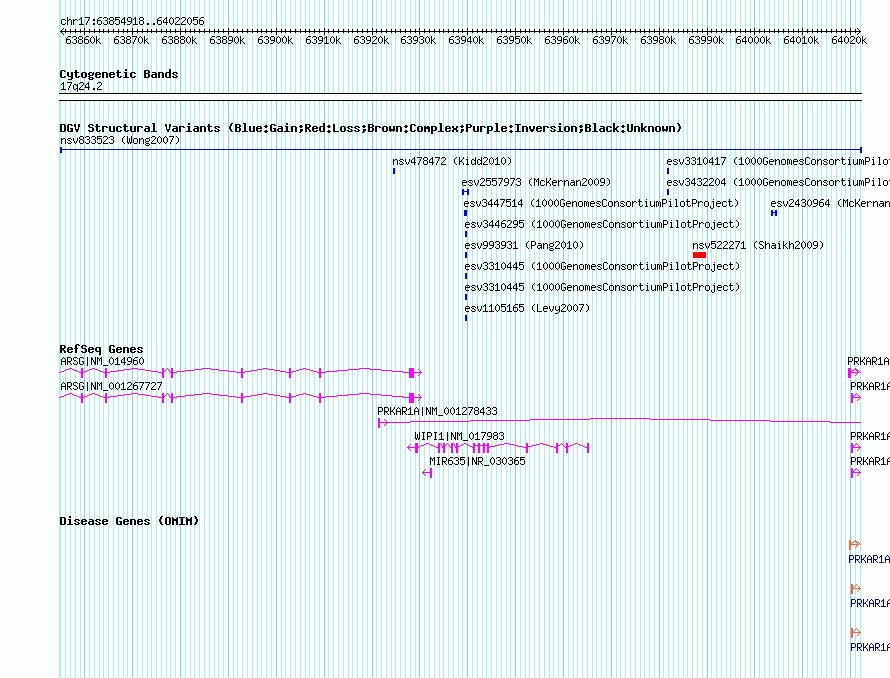Click the blue glyph under esv2430964
This screenshot has width=890, height=678.
coord(774,213)
